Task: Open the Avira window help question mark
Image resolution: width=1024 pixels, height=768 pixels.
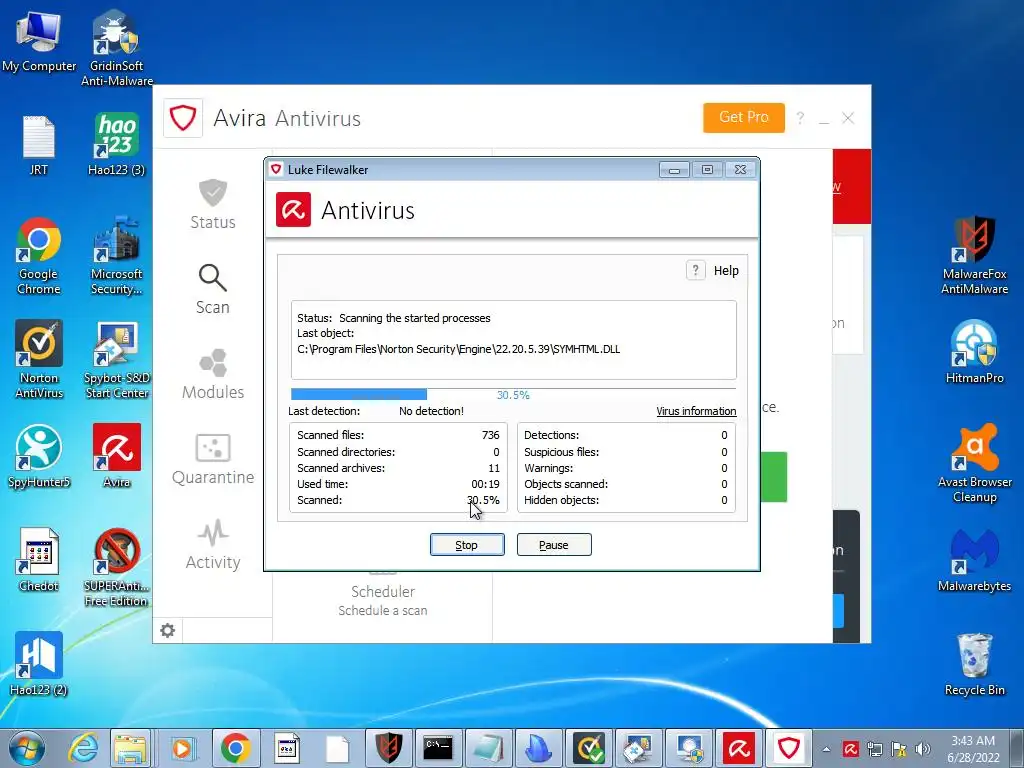Action: tap(801, 118)
